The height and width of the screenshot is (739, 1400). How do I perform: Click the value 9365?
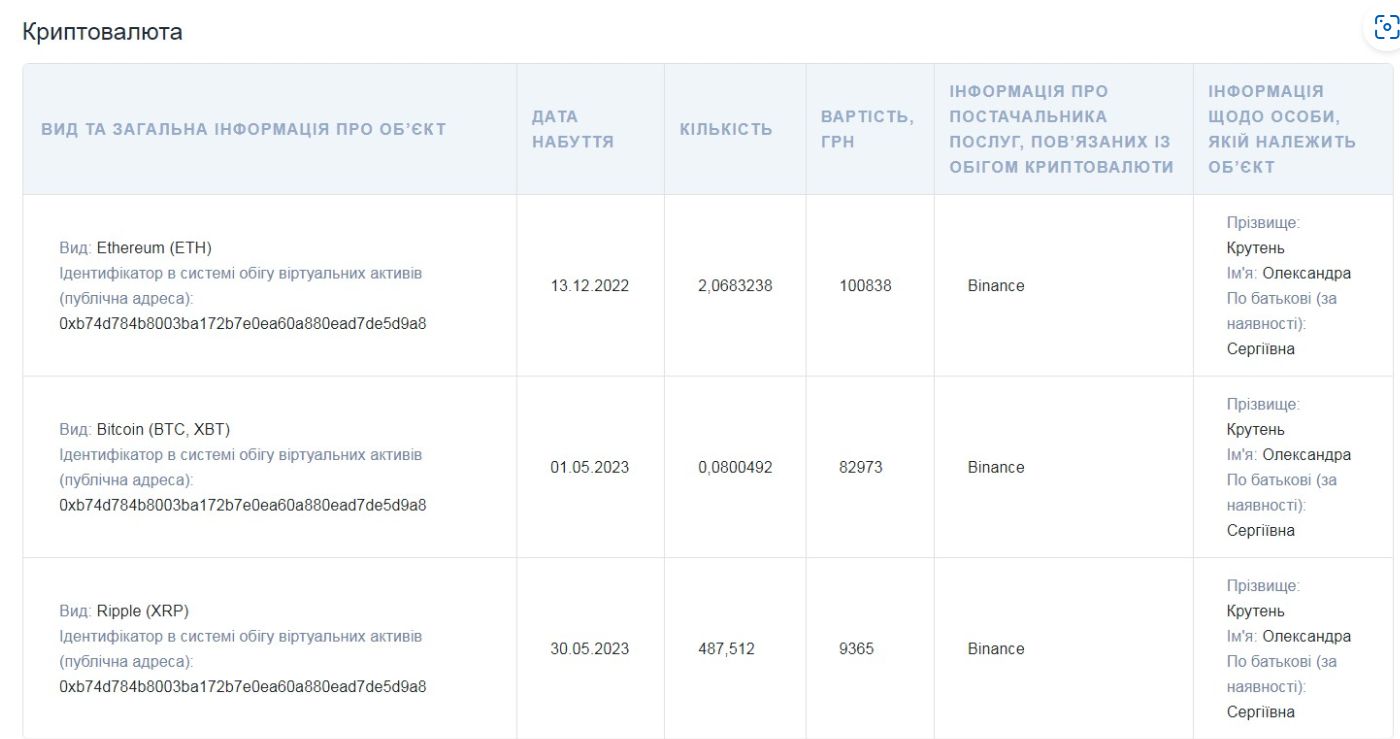pos(856,649)
